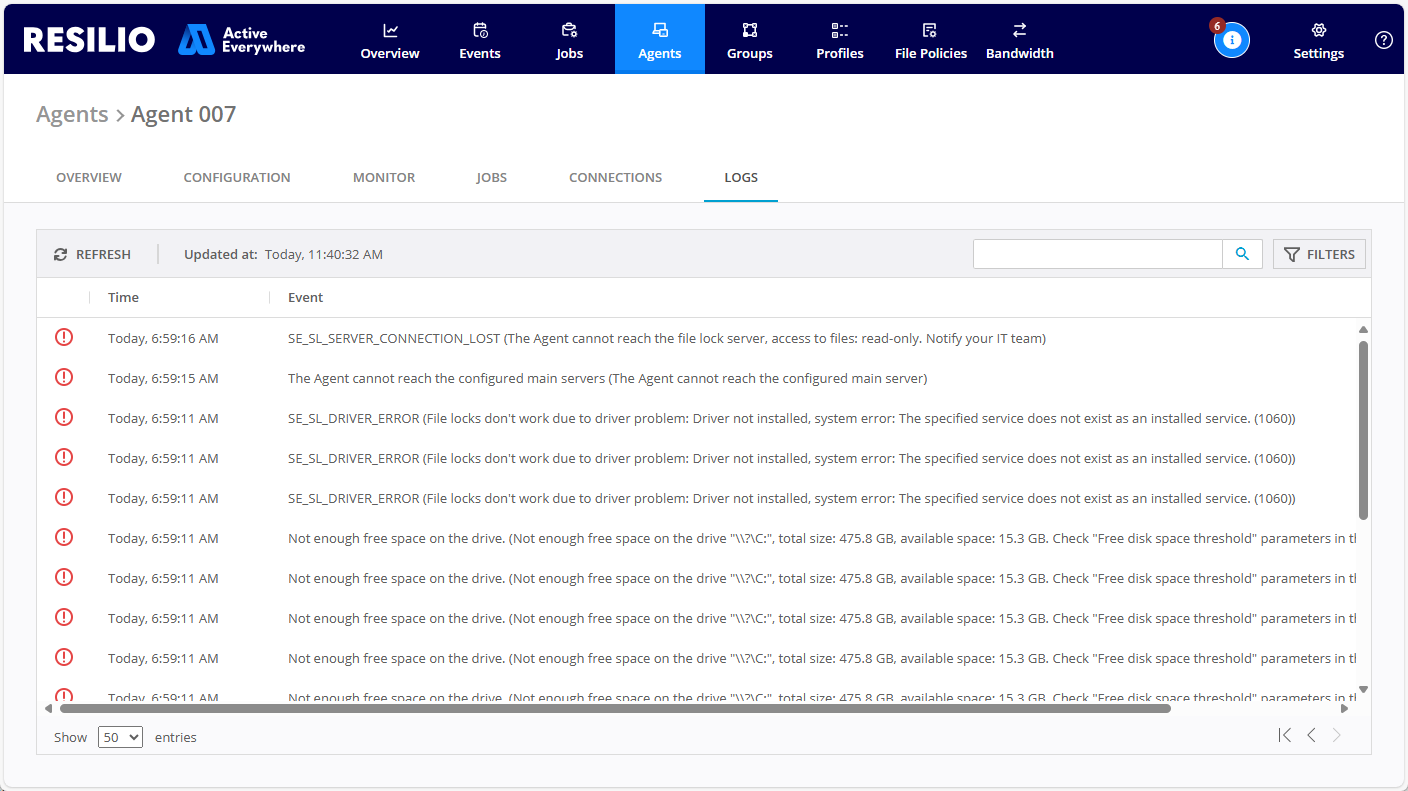The width and height of the screenshot is (1408, 791).
Task: Open Groups from the top bar
Action: click(749, 40)
